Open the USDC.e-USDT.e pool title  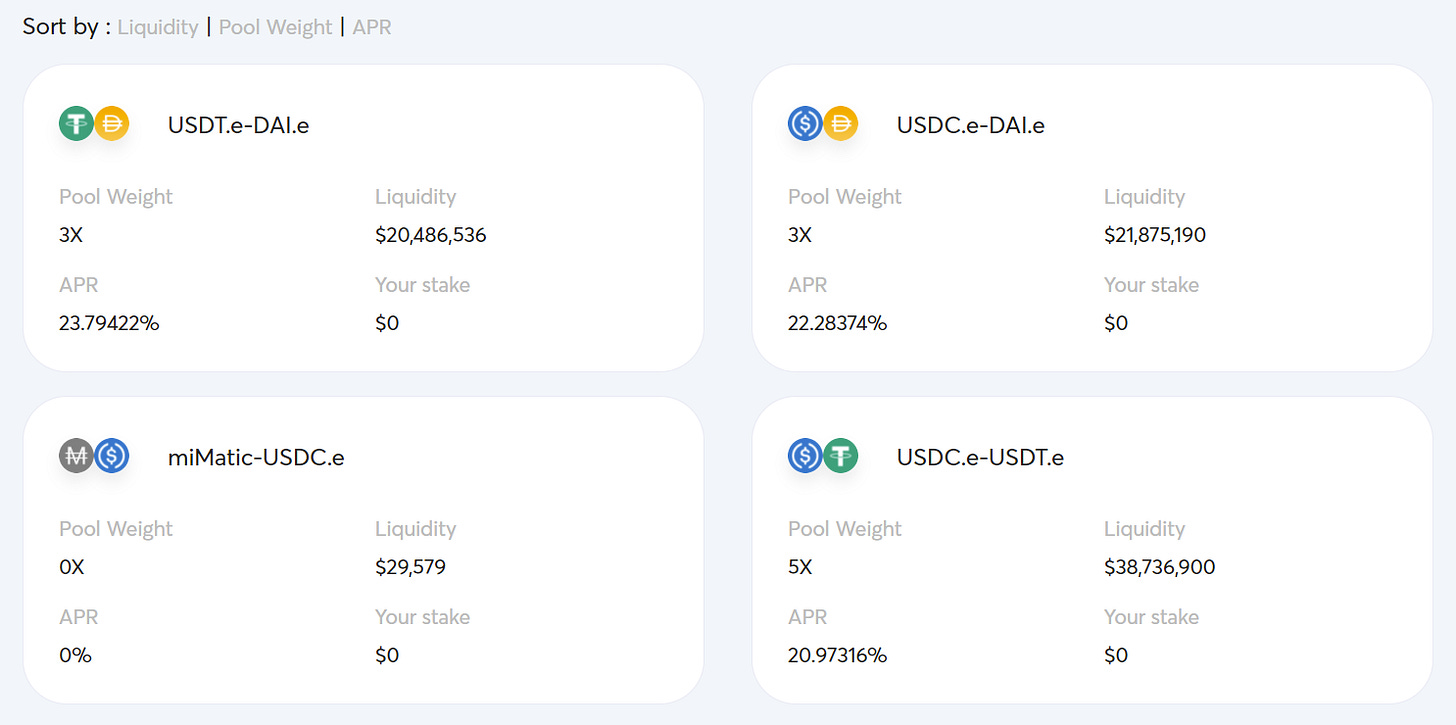[980, 458]
